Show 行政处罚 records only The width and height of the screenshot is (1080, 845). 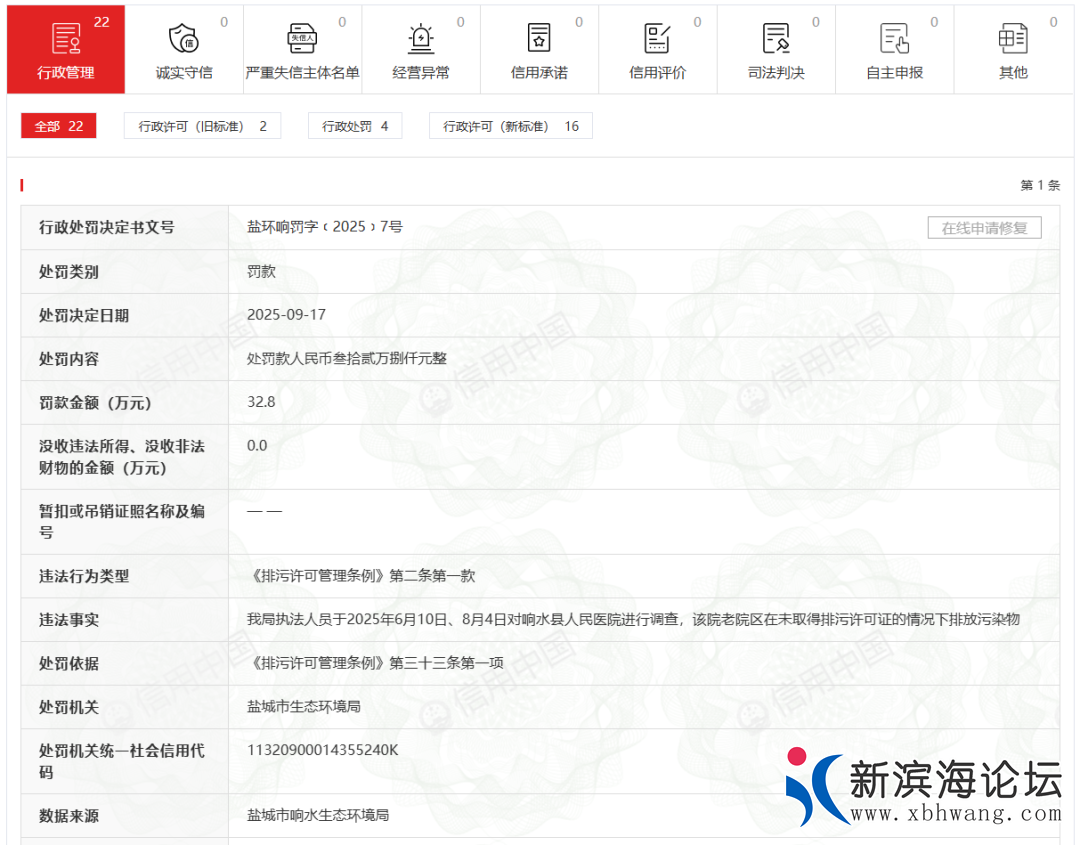click(355, 126)
